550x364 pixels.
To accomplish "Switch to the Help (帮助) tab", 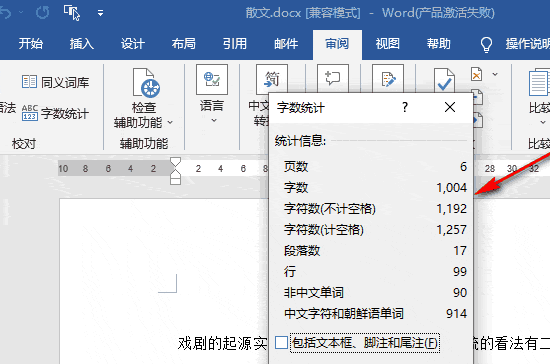I will pyautogui.click(x=438, y=44).
